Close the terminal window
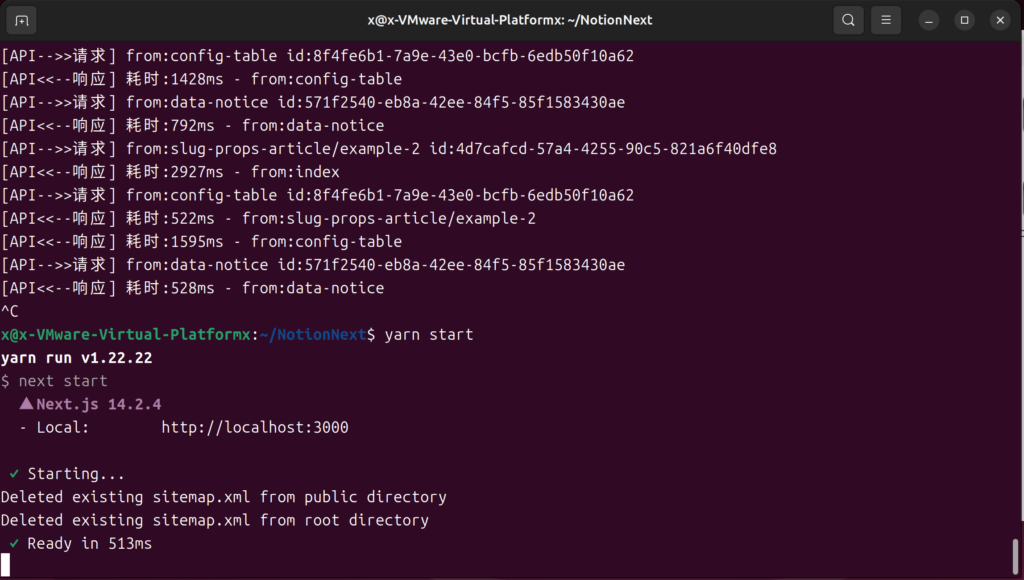The width and height of the screenshot is (1024, 580). tap(1000, 20)
